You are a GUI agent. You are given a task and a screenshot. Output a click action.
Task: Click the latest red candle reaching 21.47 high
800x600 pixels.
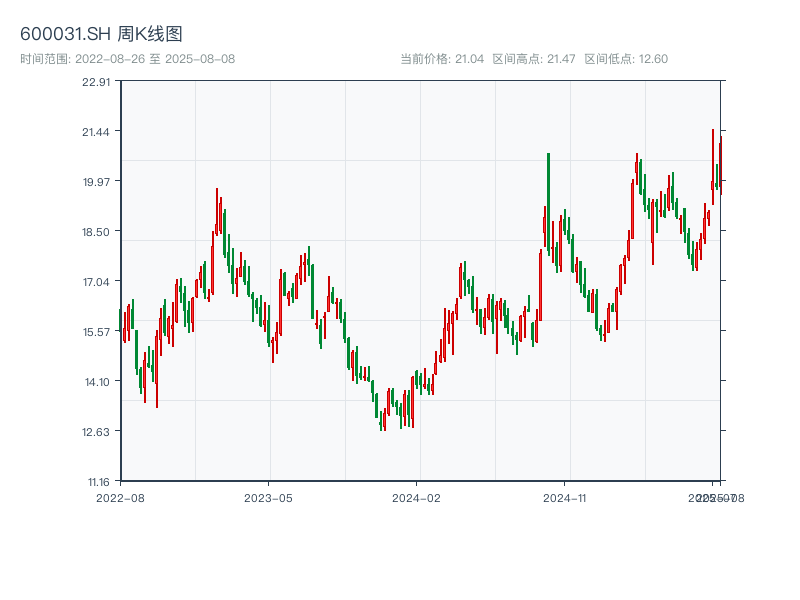coord(713,167)
